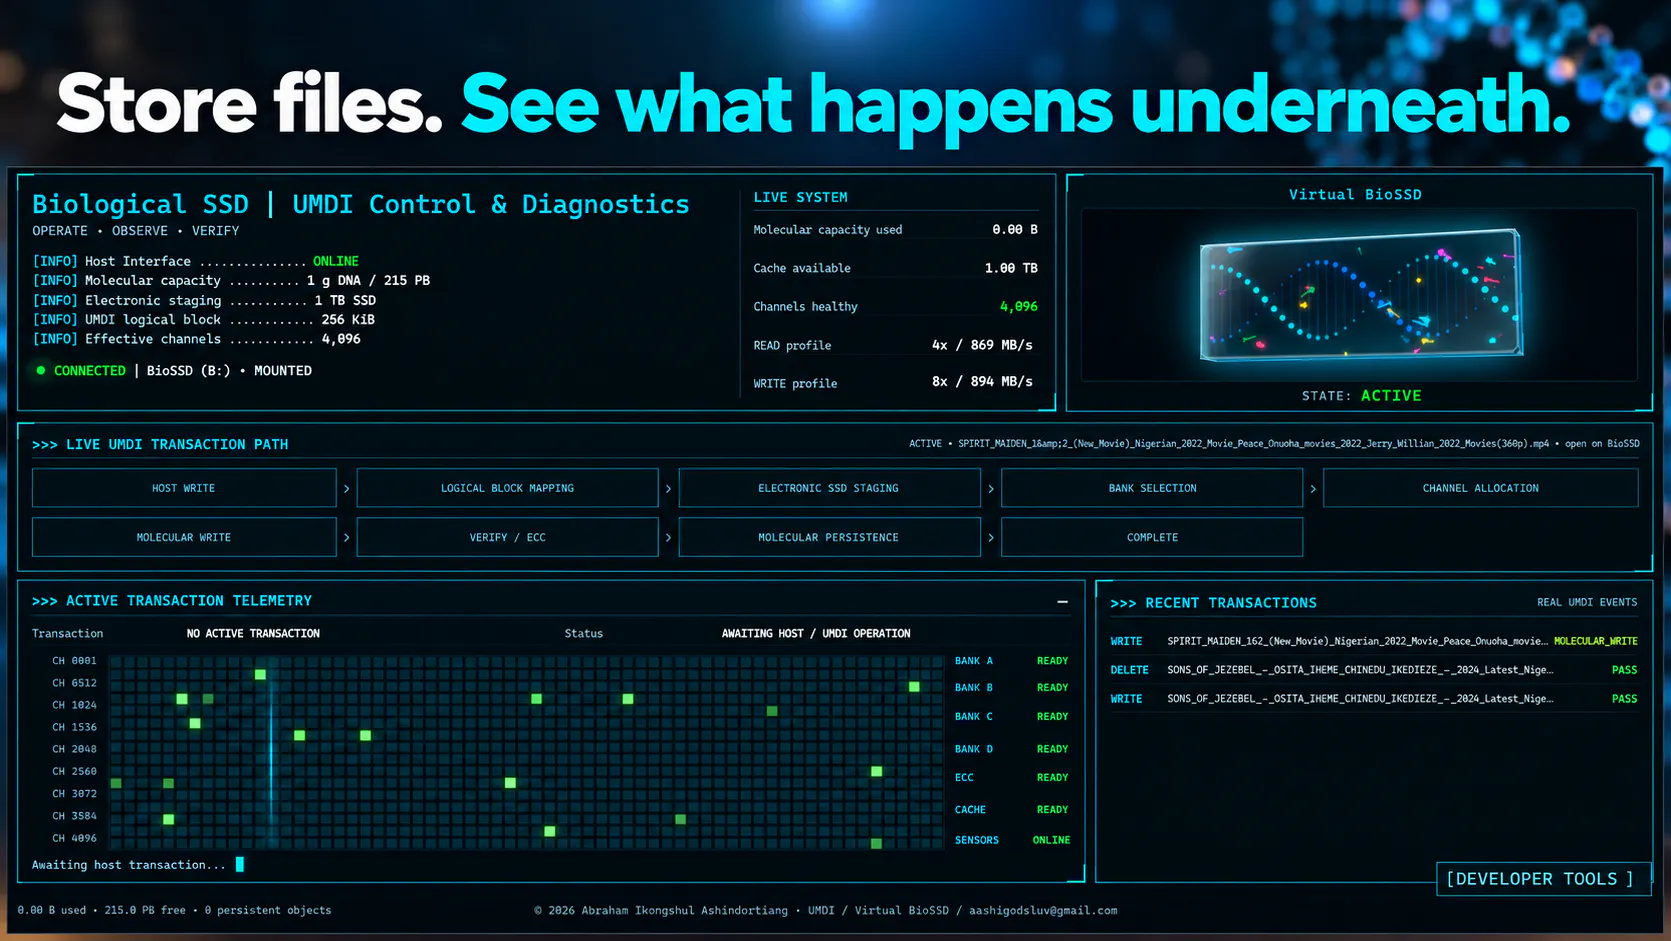
Task: Click the Awaiting host transaction prompt
Action: pos(128,865)
